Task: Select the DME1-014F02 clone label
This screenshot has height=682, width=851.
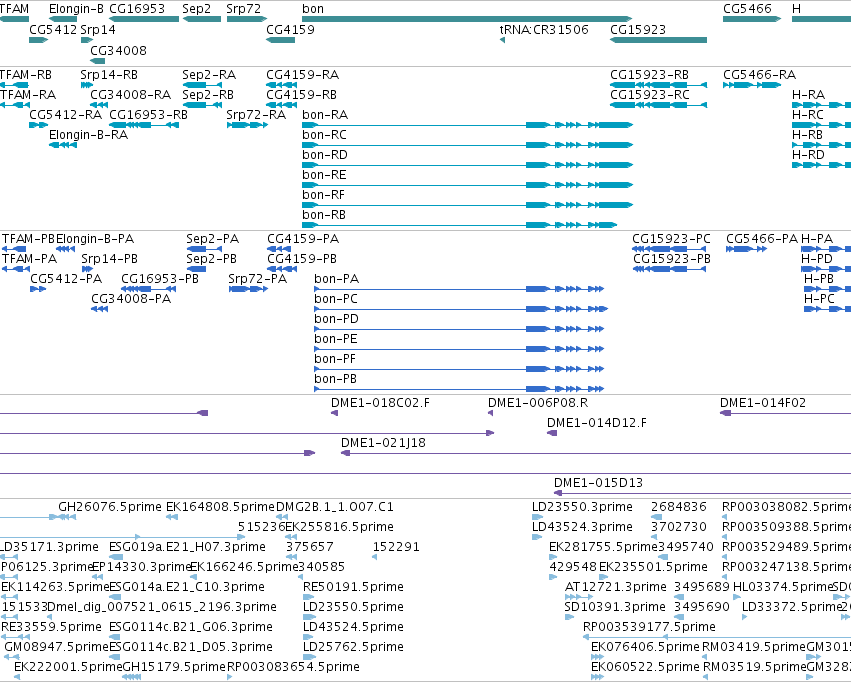Action: coord(763,403)
